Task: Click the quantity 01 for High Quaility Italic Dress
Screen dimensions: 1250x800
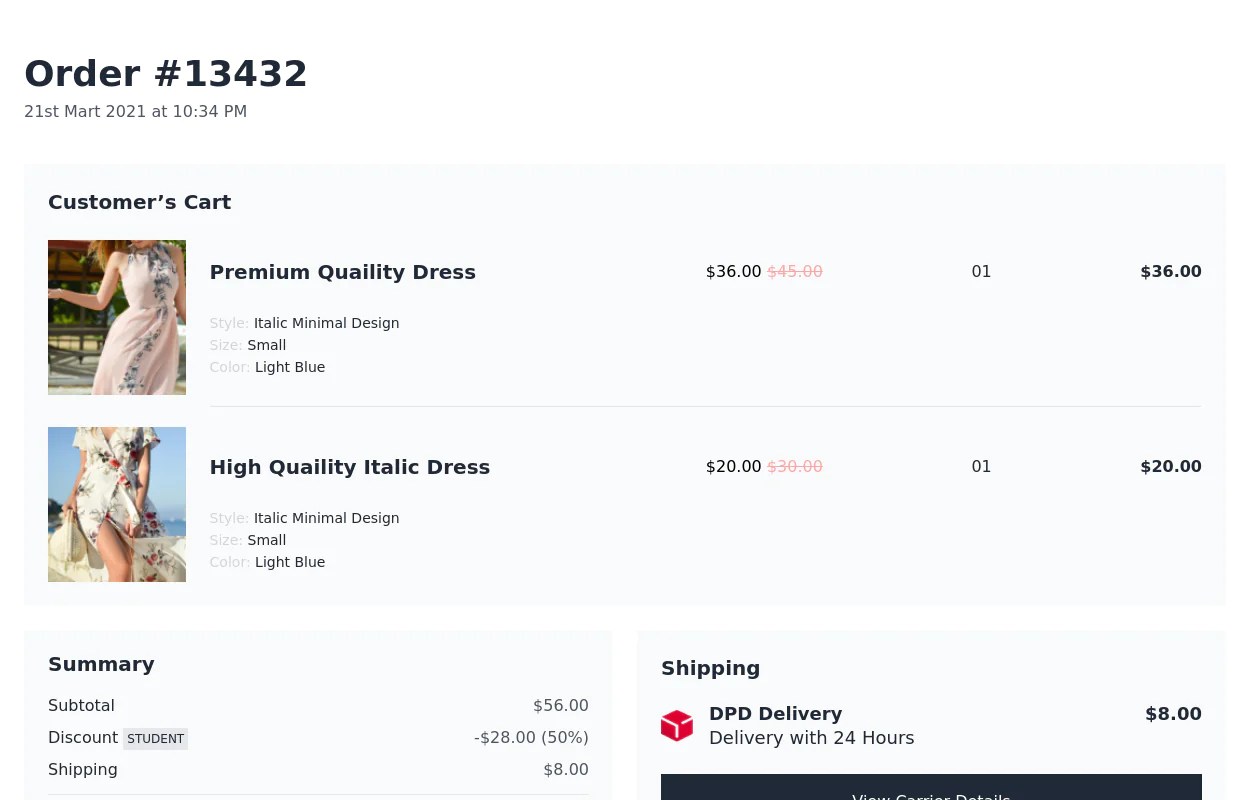Action: click(x=981, y=466)
